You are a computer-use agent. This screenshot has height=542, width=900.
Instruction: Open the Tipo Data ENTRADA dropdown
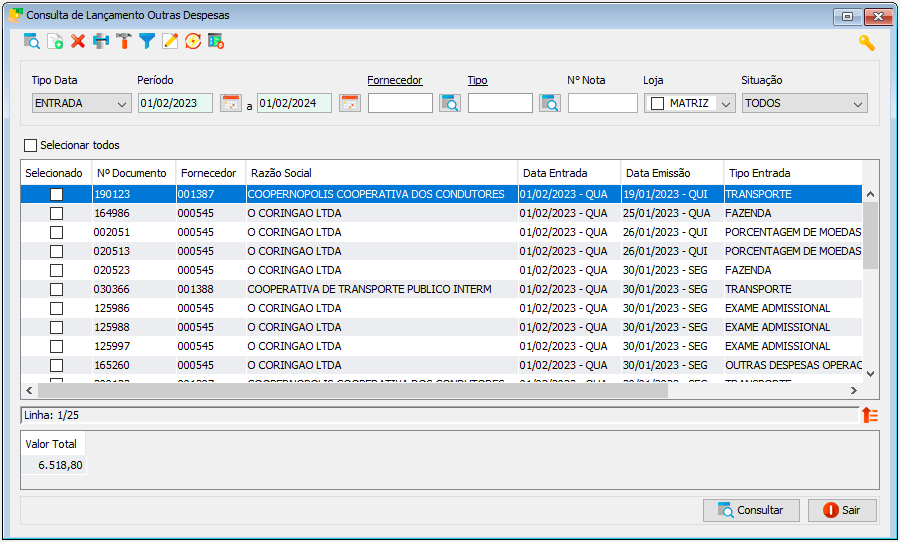[82, 103]
